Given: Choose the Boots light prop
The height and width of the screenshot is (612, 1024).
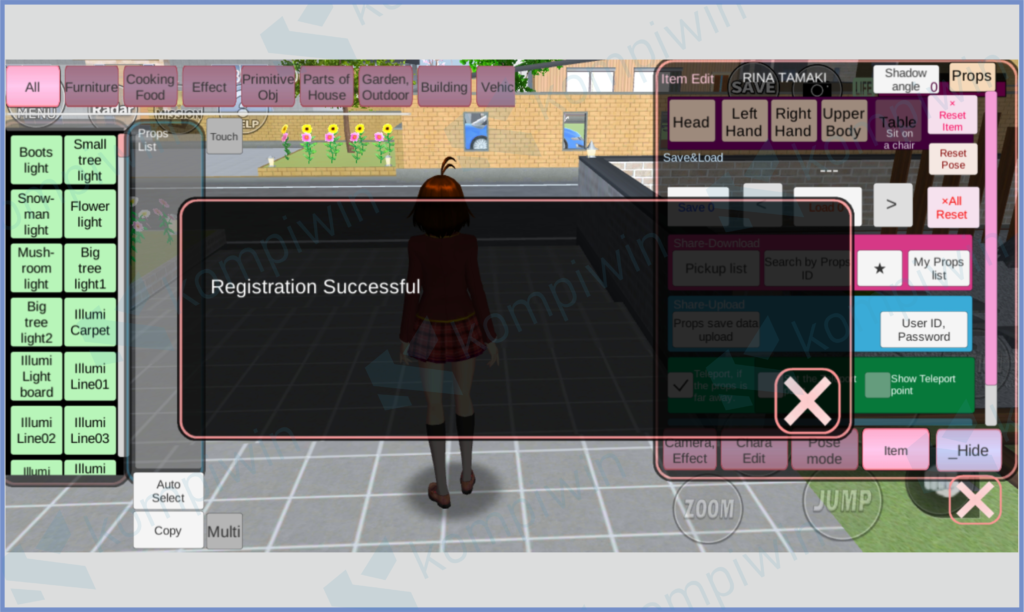Looking at the screenshot, I should (x=36, y=160).
